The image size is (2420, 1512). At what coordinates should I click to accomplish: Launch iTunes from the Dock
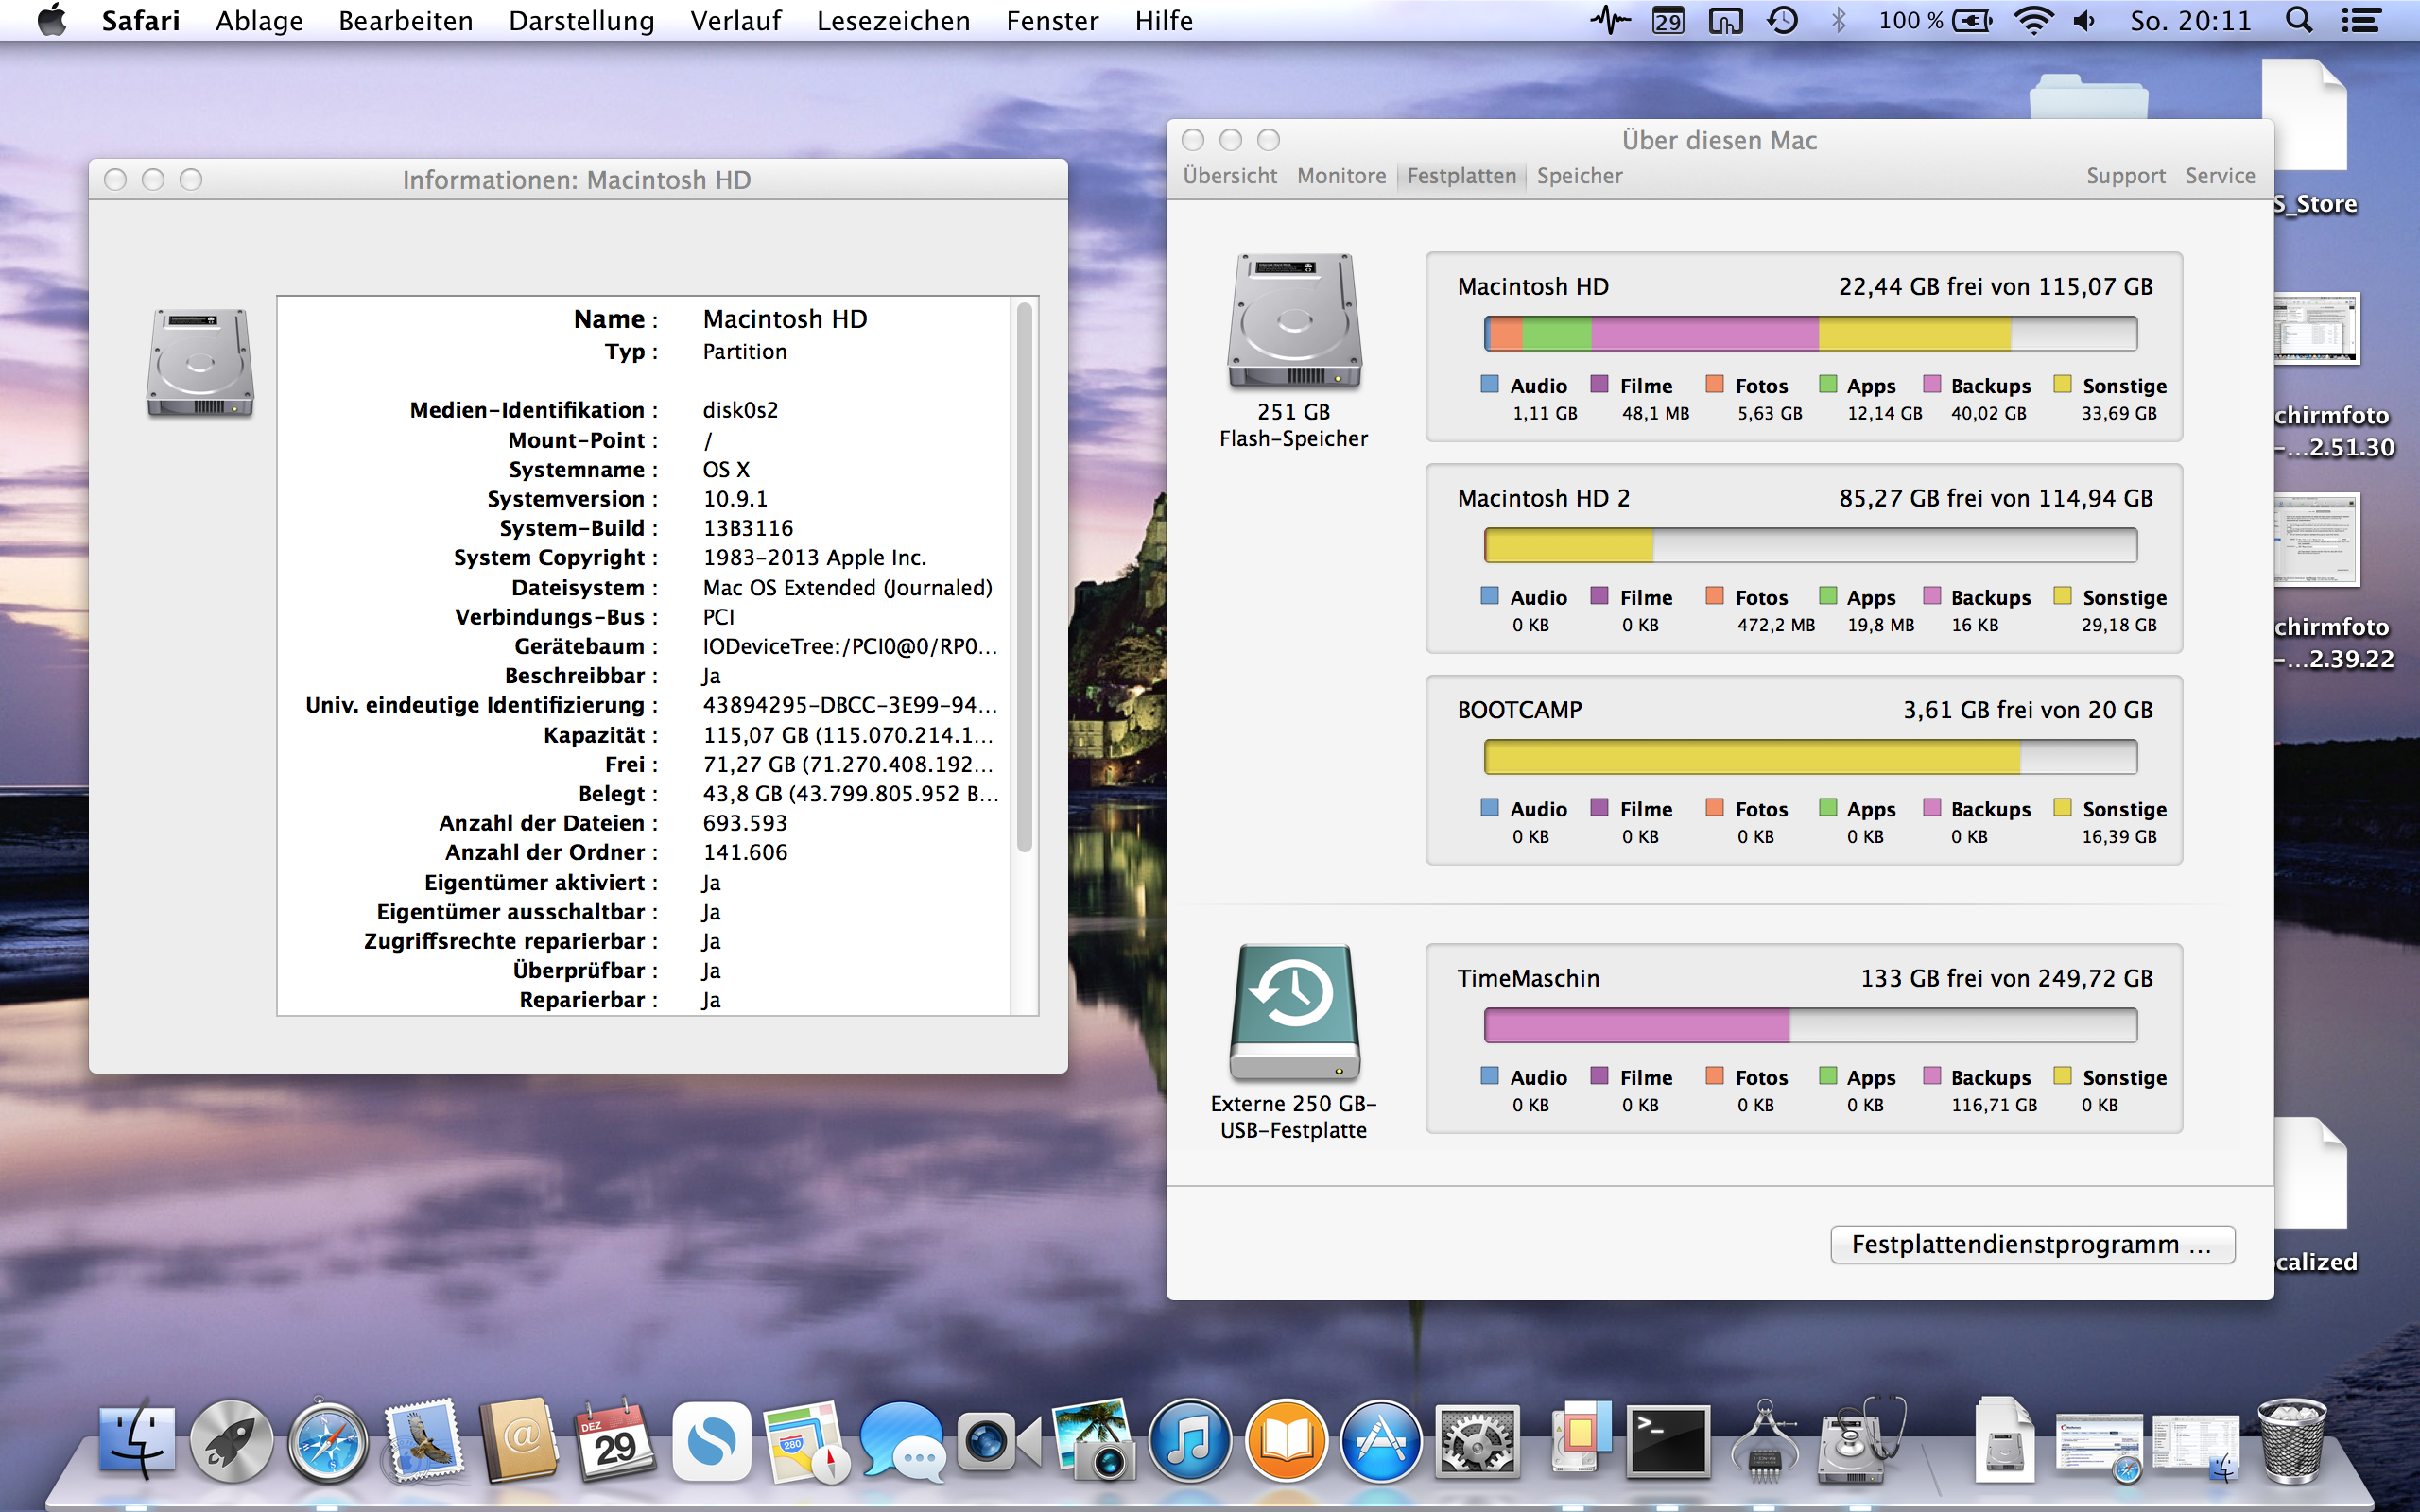[x=1189, y=1441]
